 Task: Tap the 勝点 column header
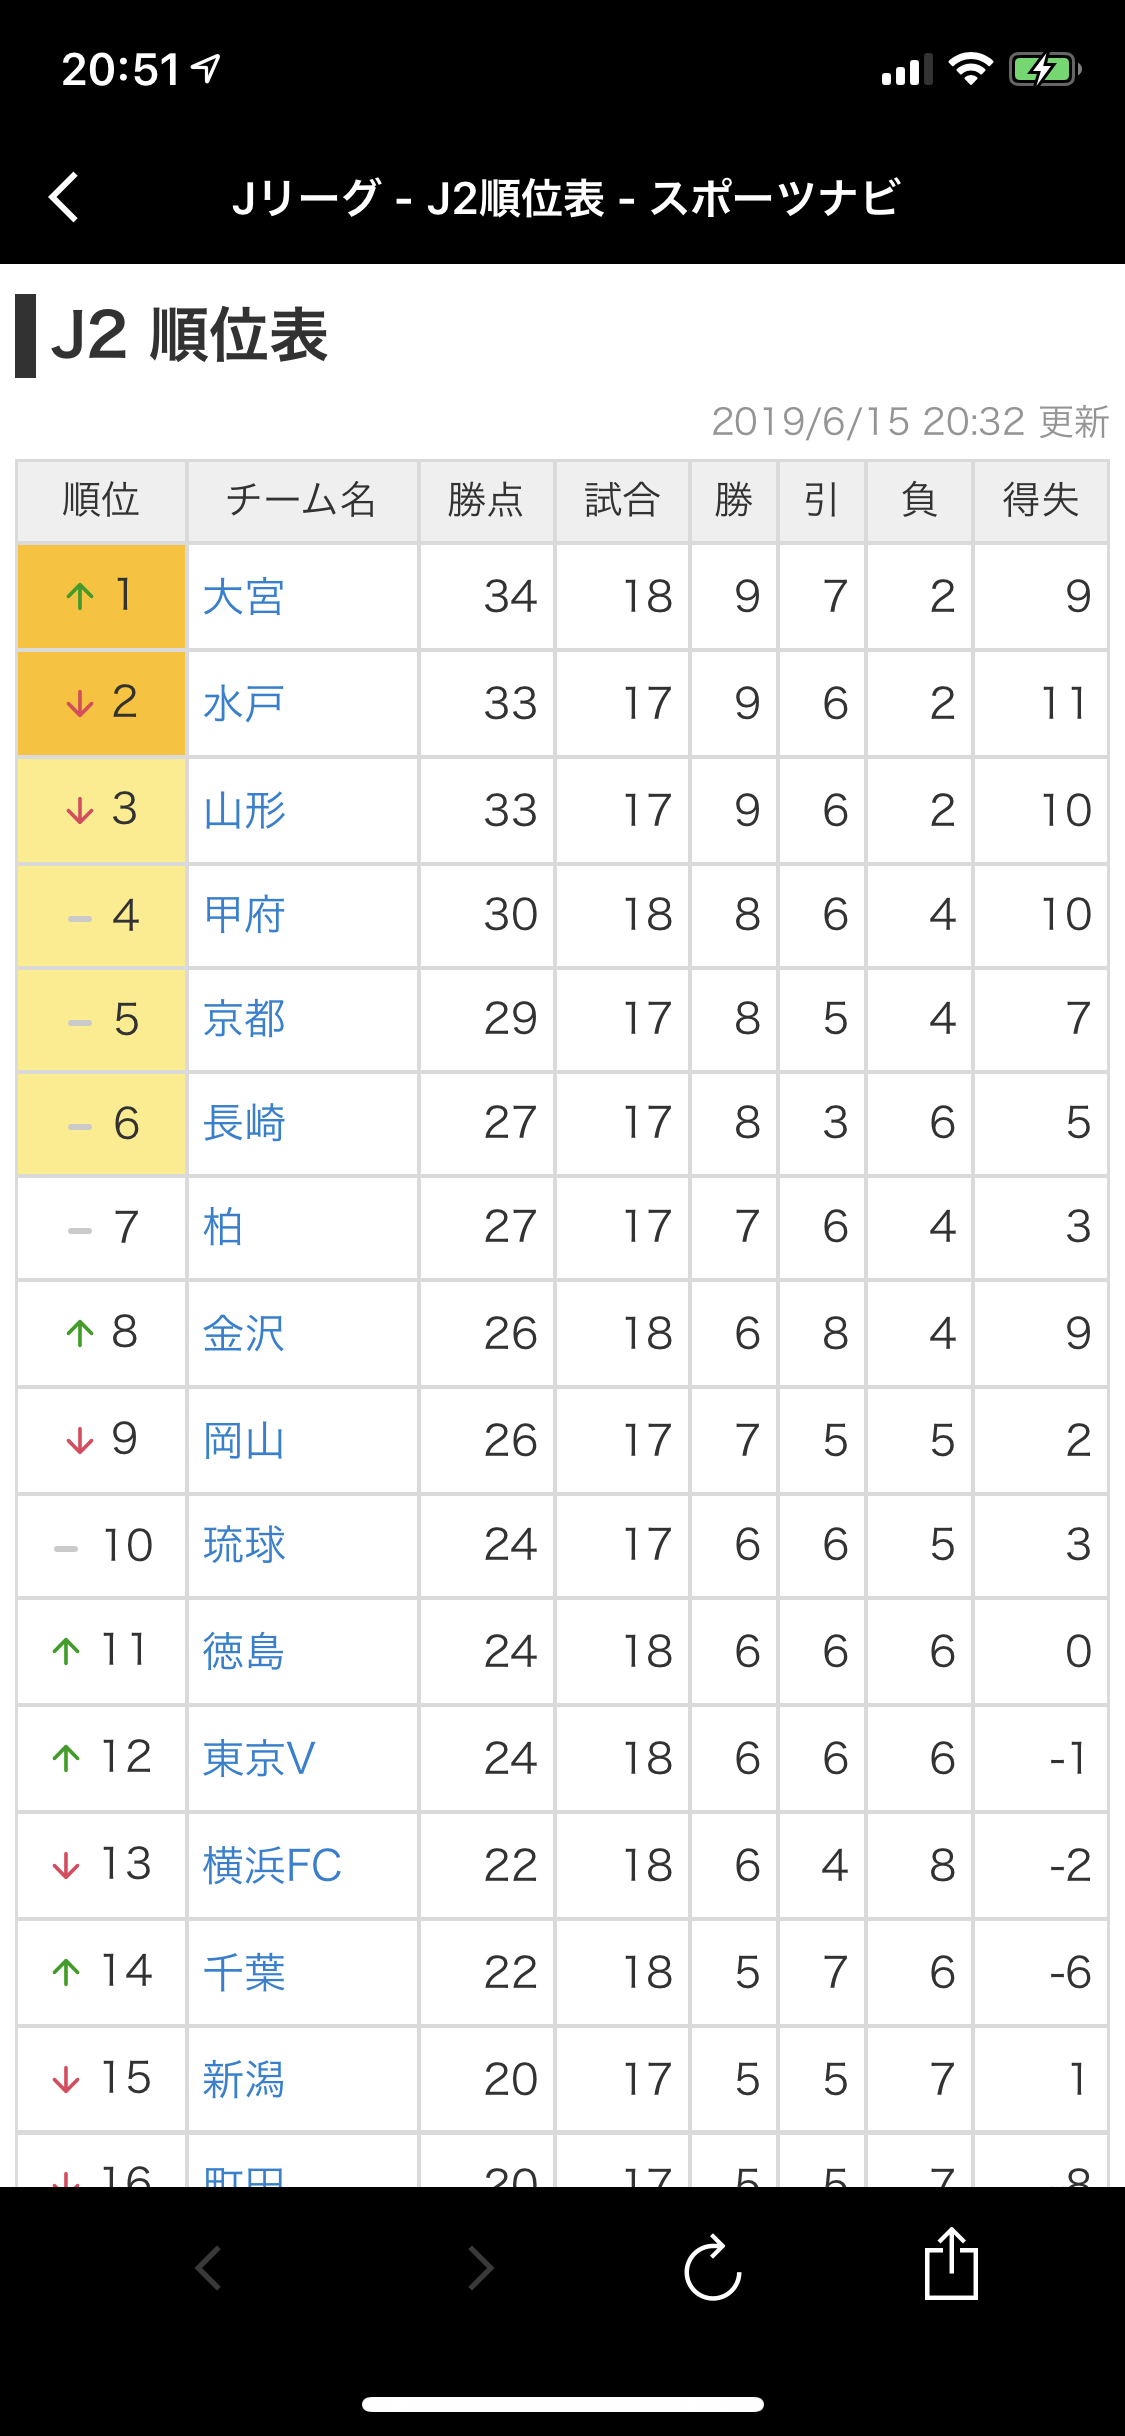(x=486, y=500)
